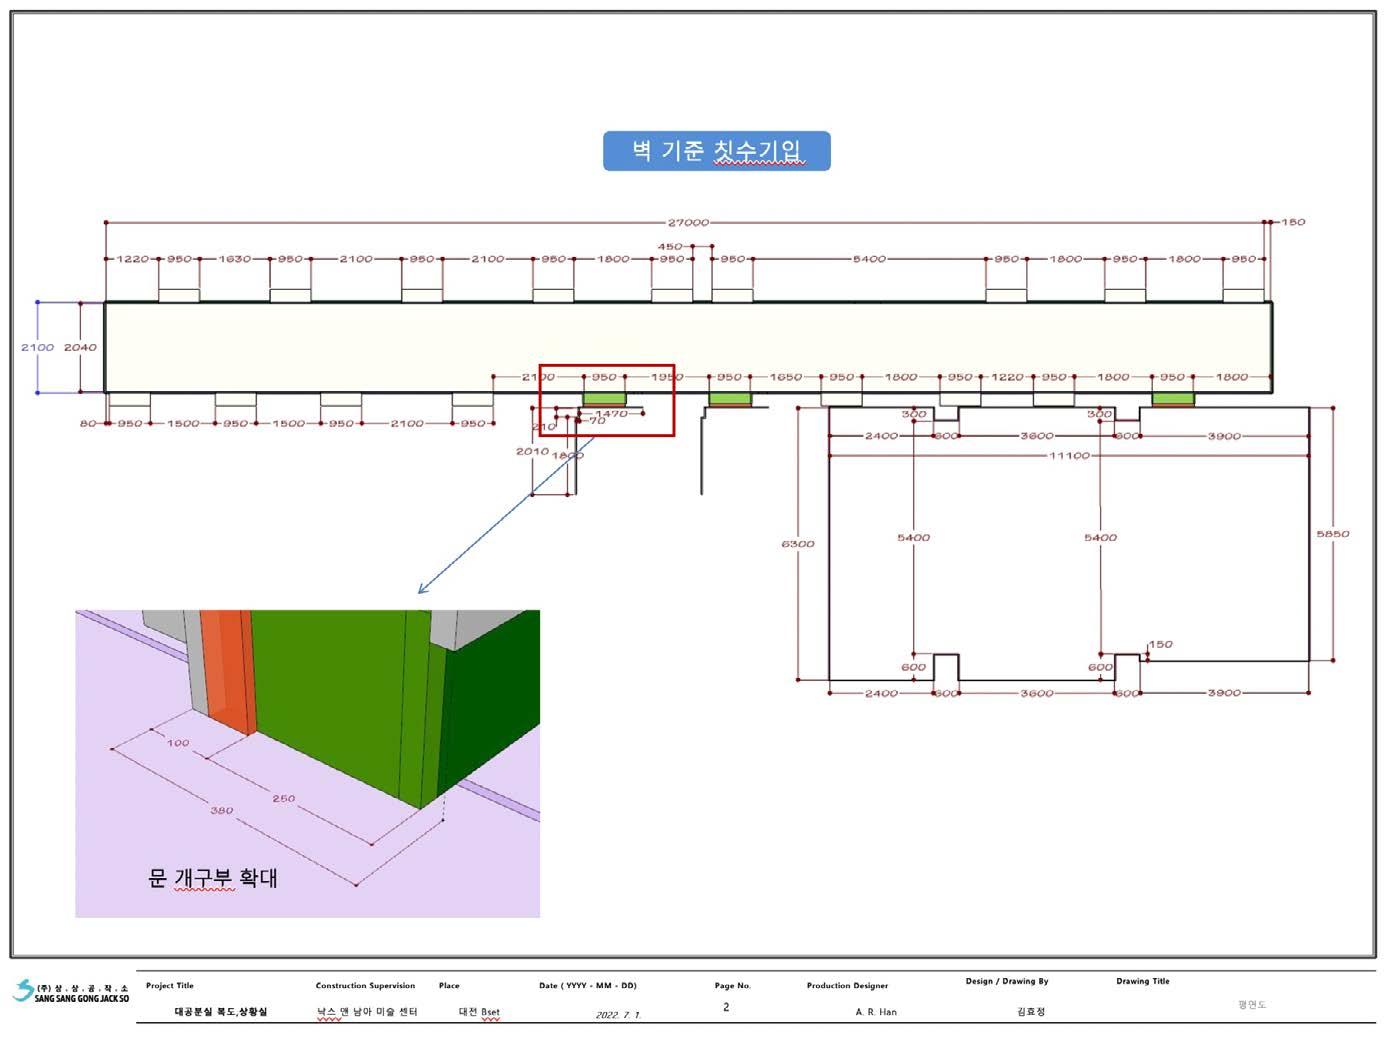Click the 'Page No.' heading
The height and width of the screenshot is (1045, 1388).
click(732, 986)
